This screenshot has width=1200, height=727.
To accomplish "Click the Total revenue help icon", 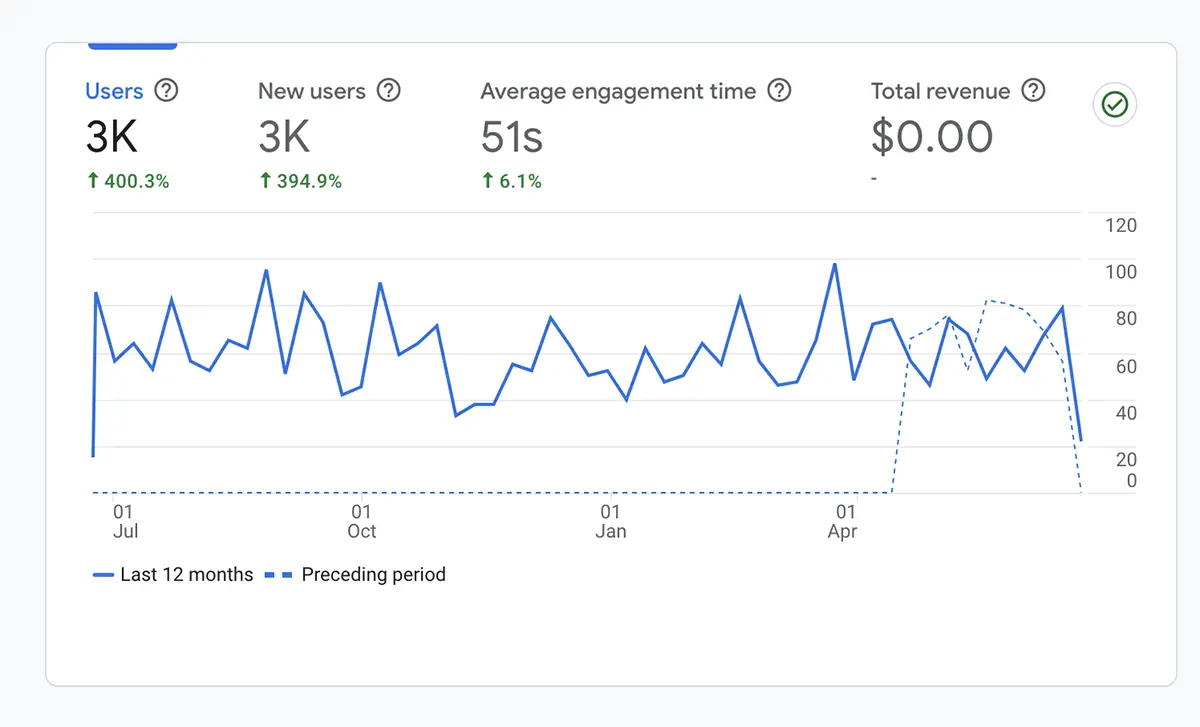I will (x=1033, y=90).
